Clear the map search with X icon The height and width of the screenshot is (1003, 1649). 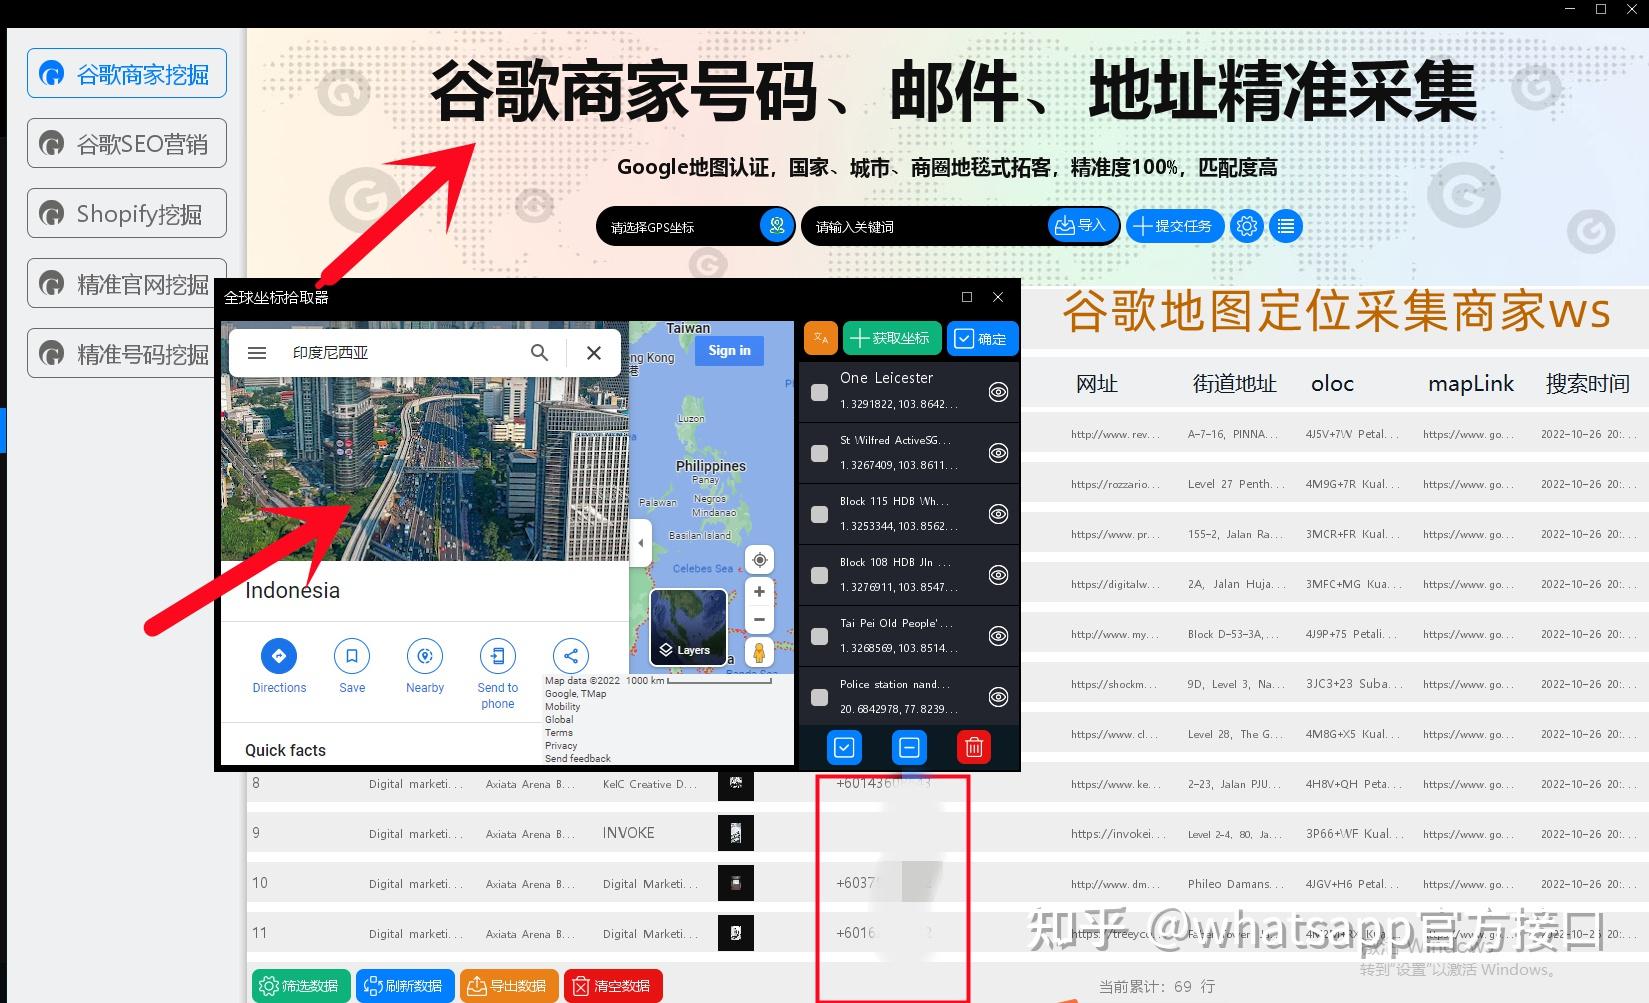[594, 352]
